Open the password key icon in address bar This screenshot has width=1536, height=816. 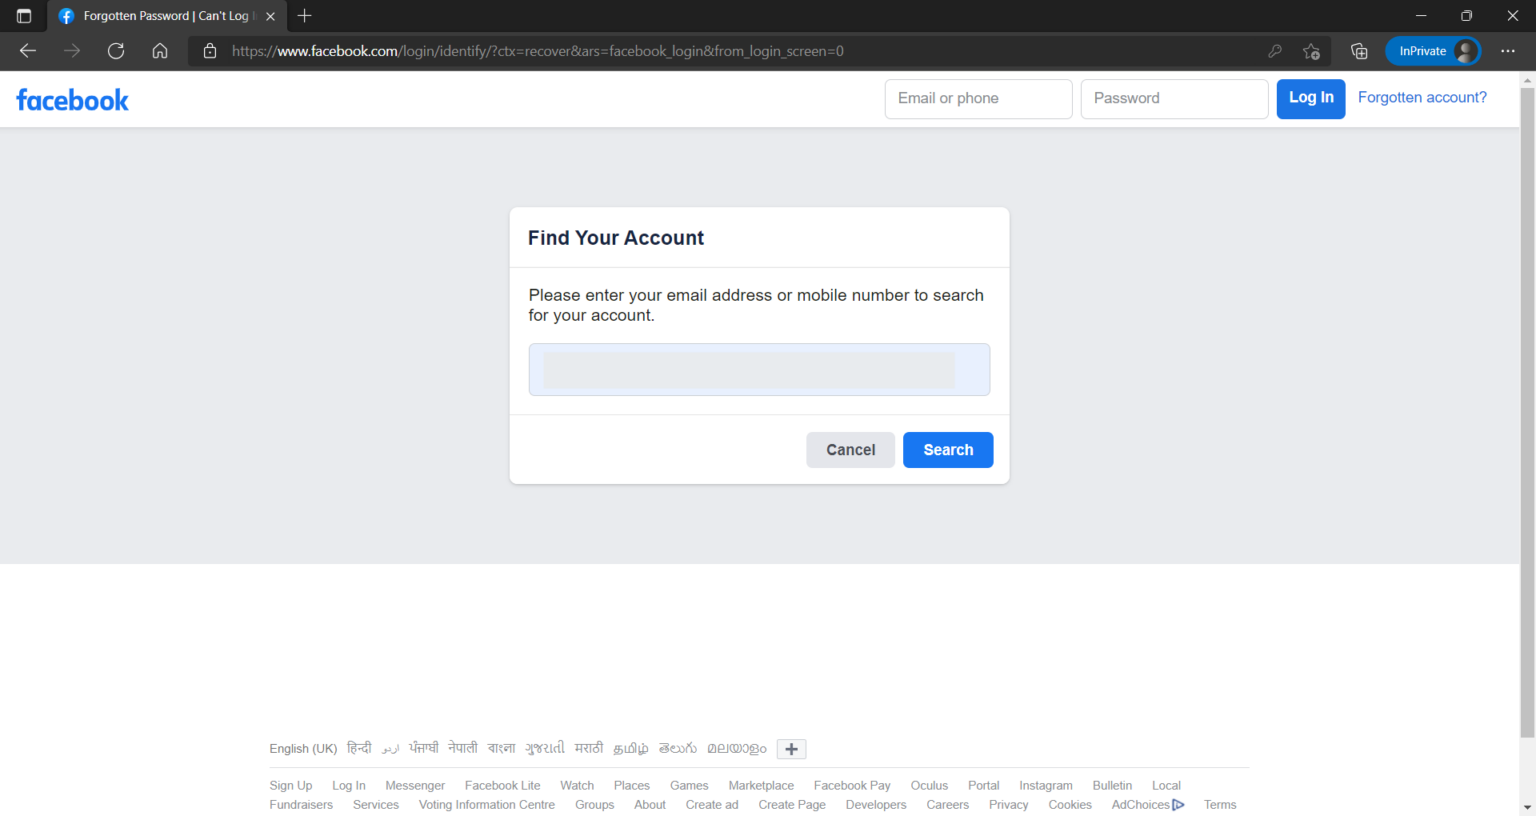[x=1275, y=50]
